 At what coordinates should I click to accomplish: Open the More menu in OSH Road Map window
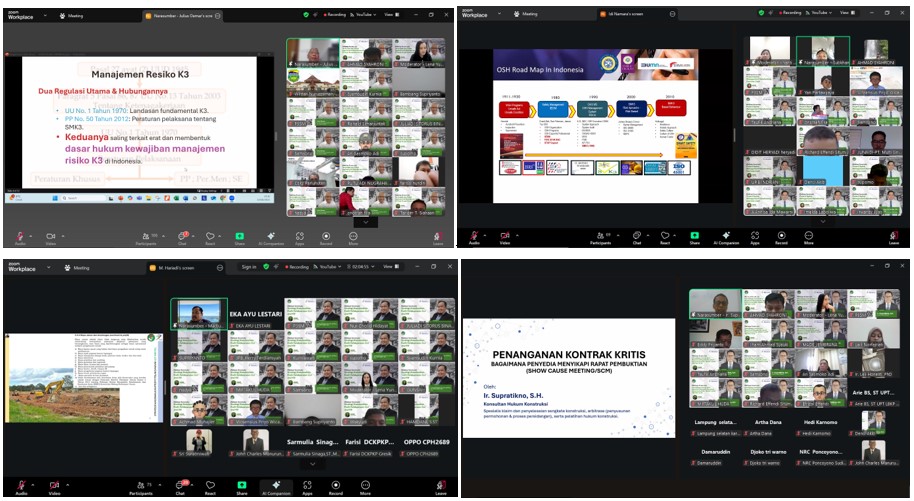810,236
